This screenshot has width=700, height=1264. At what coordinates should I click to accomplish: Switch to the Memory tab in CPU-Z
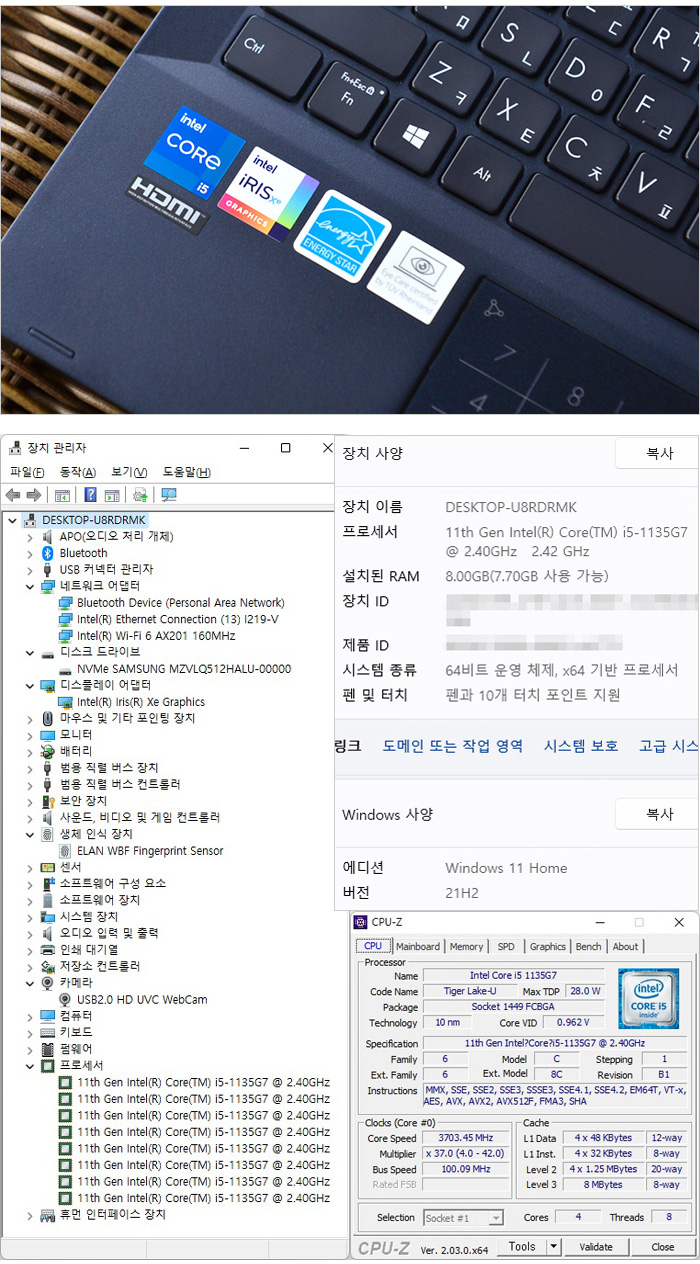(x=466, y=946)
